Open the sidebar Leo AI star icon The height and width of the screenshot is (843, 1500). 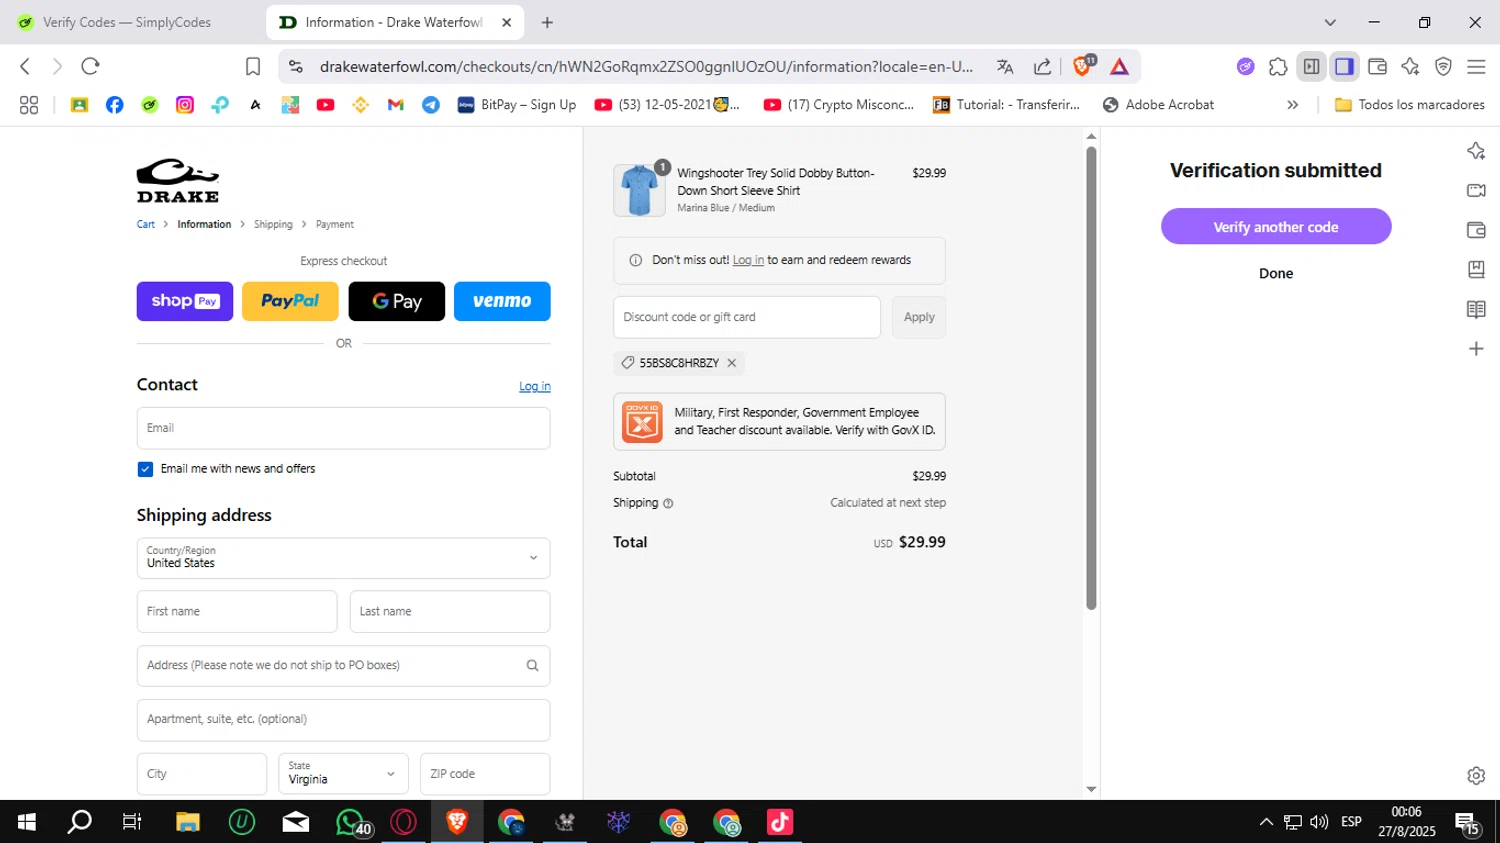pos(1476,151)
